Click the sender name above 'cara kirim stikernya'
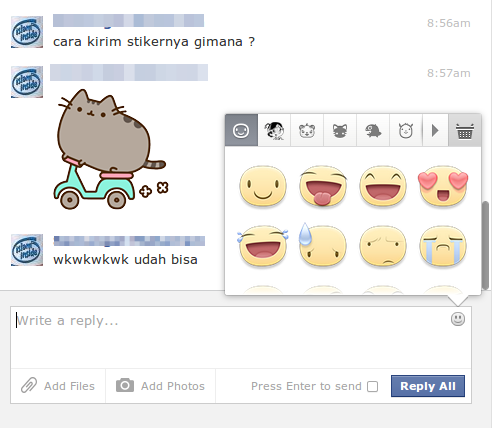Screen dimensions: 494x428 coord(128,20)
